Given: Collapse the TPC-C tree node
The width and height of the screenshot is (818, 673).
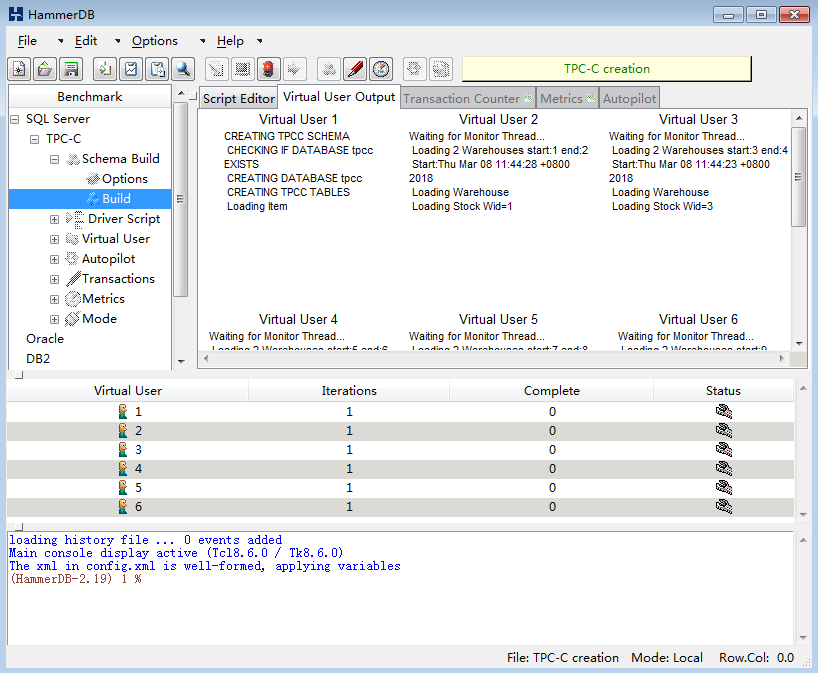Looking at the screenshot, I should click(34, 139).
